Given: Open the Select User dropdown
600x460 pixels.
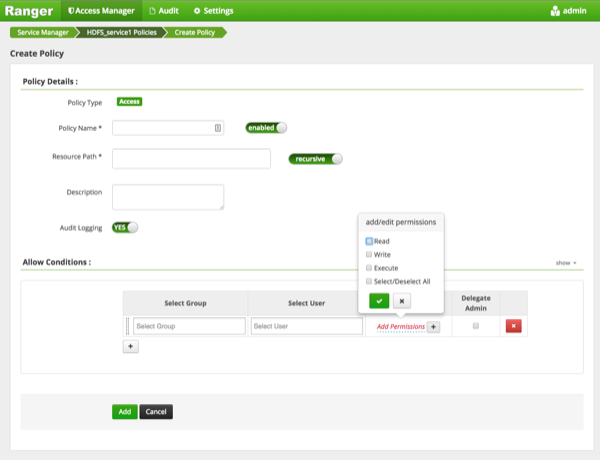Looking at the screenshot, I should (x=306, y=326).
